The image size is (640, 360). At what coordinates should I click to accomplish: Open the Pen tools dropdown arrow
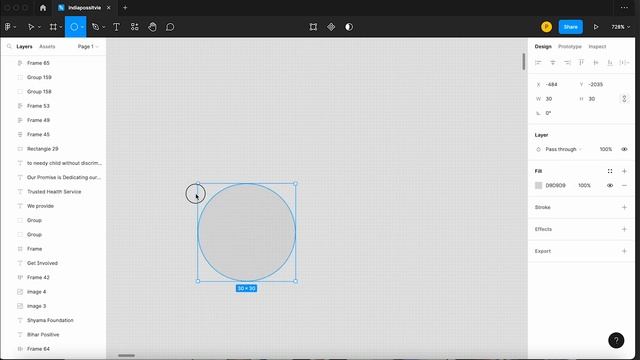(x=104, y=27)
